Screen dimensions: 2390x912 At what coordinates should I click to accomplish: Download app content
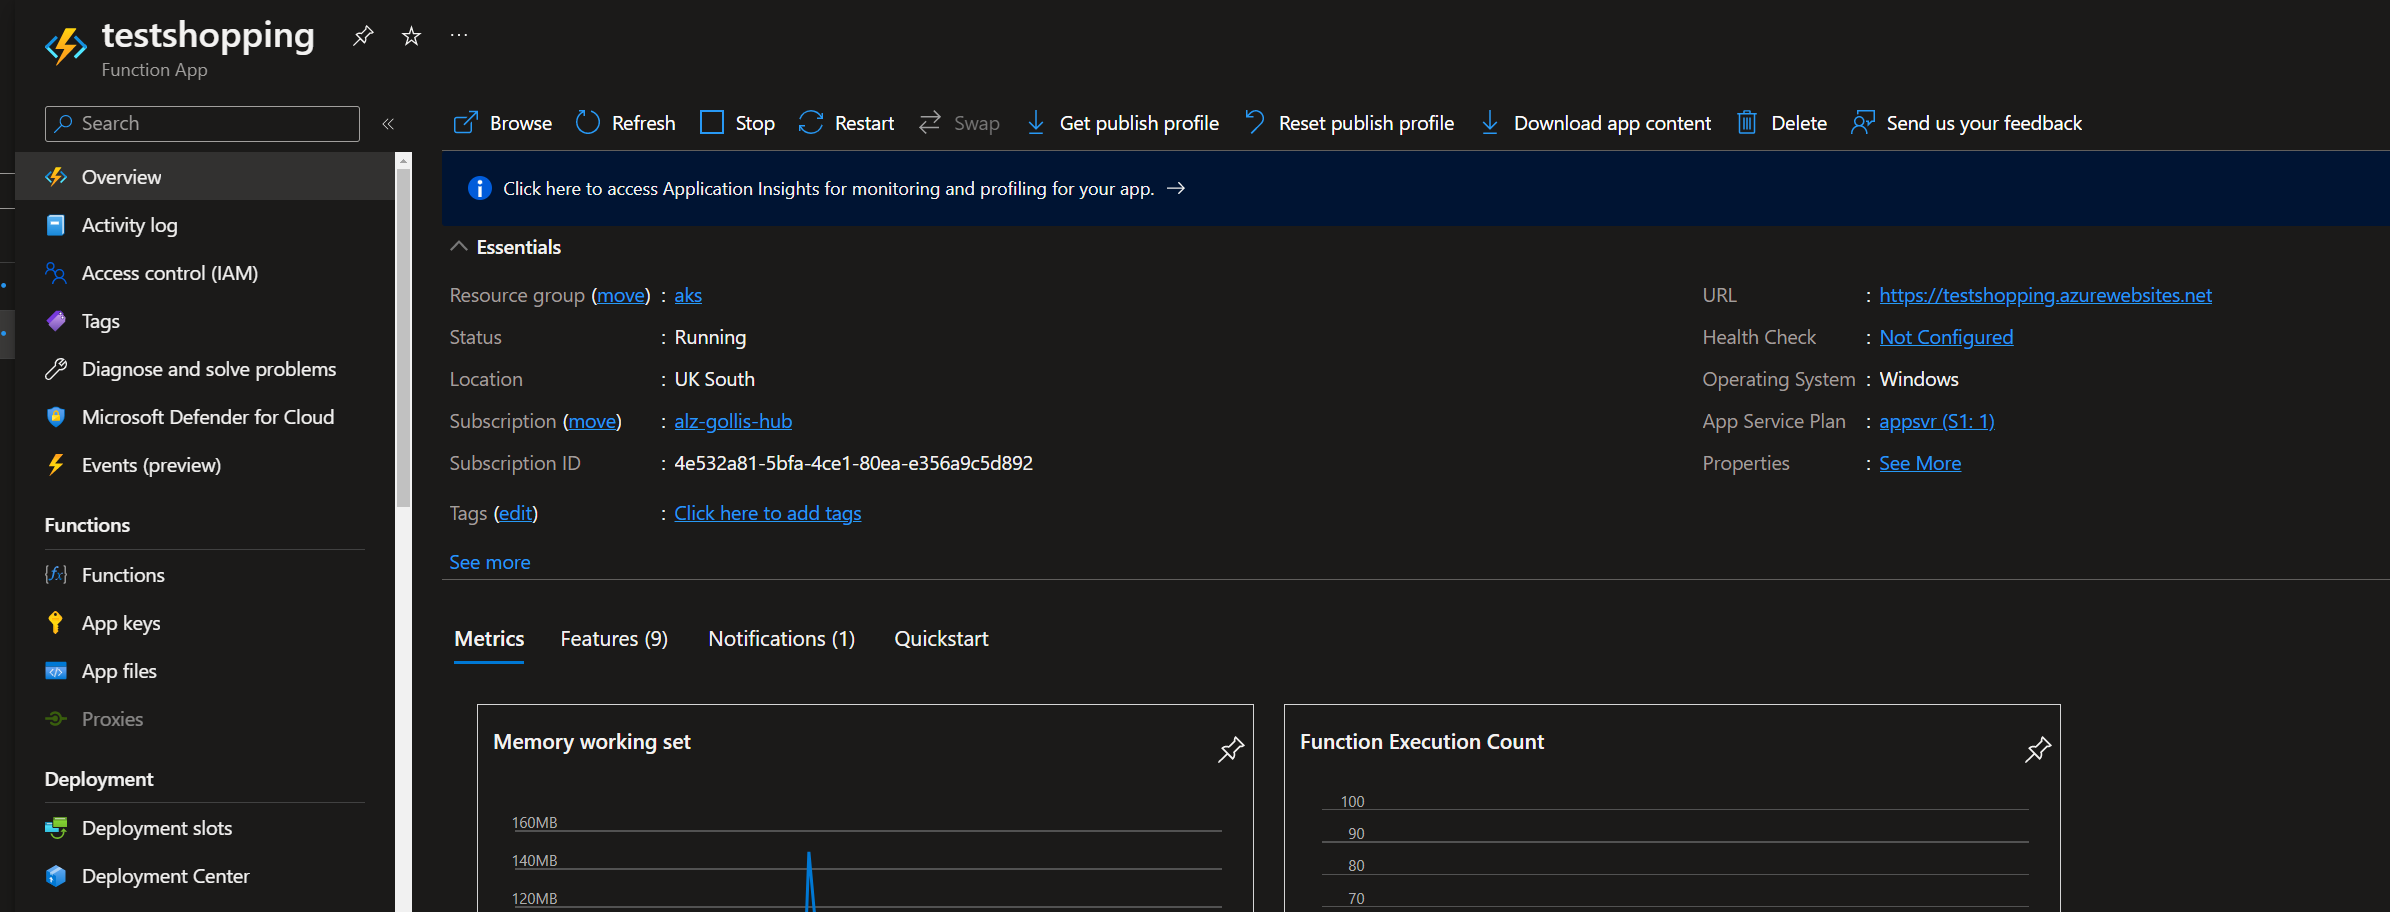1595,123
